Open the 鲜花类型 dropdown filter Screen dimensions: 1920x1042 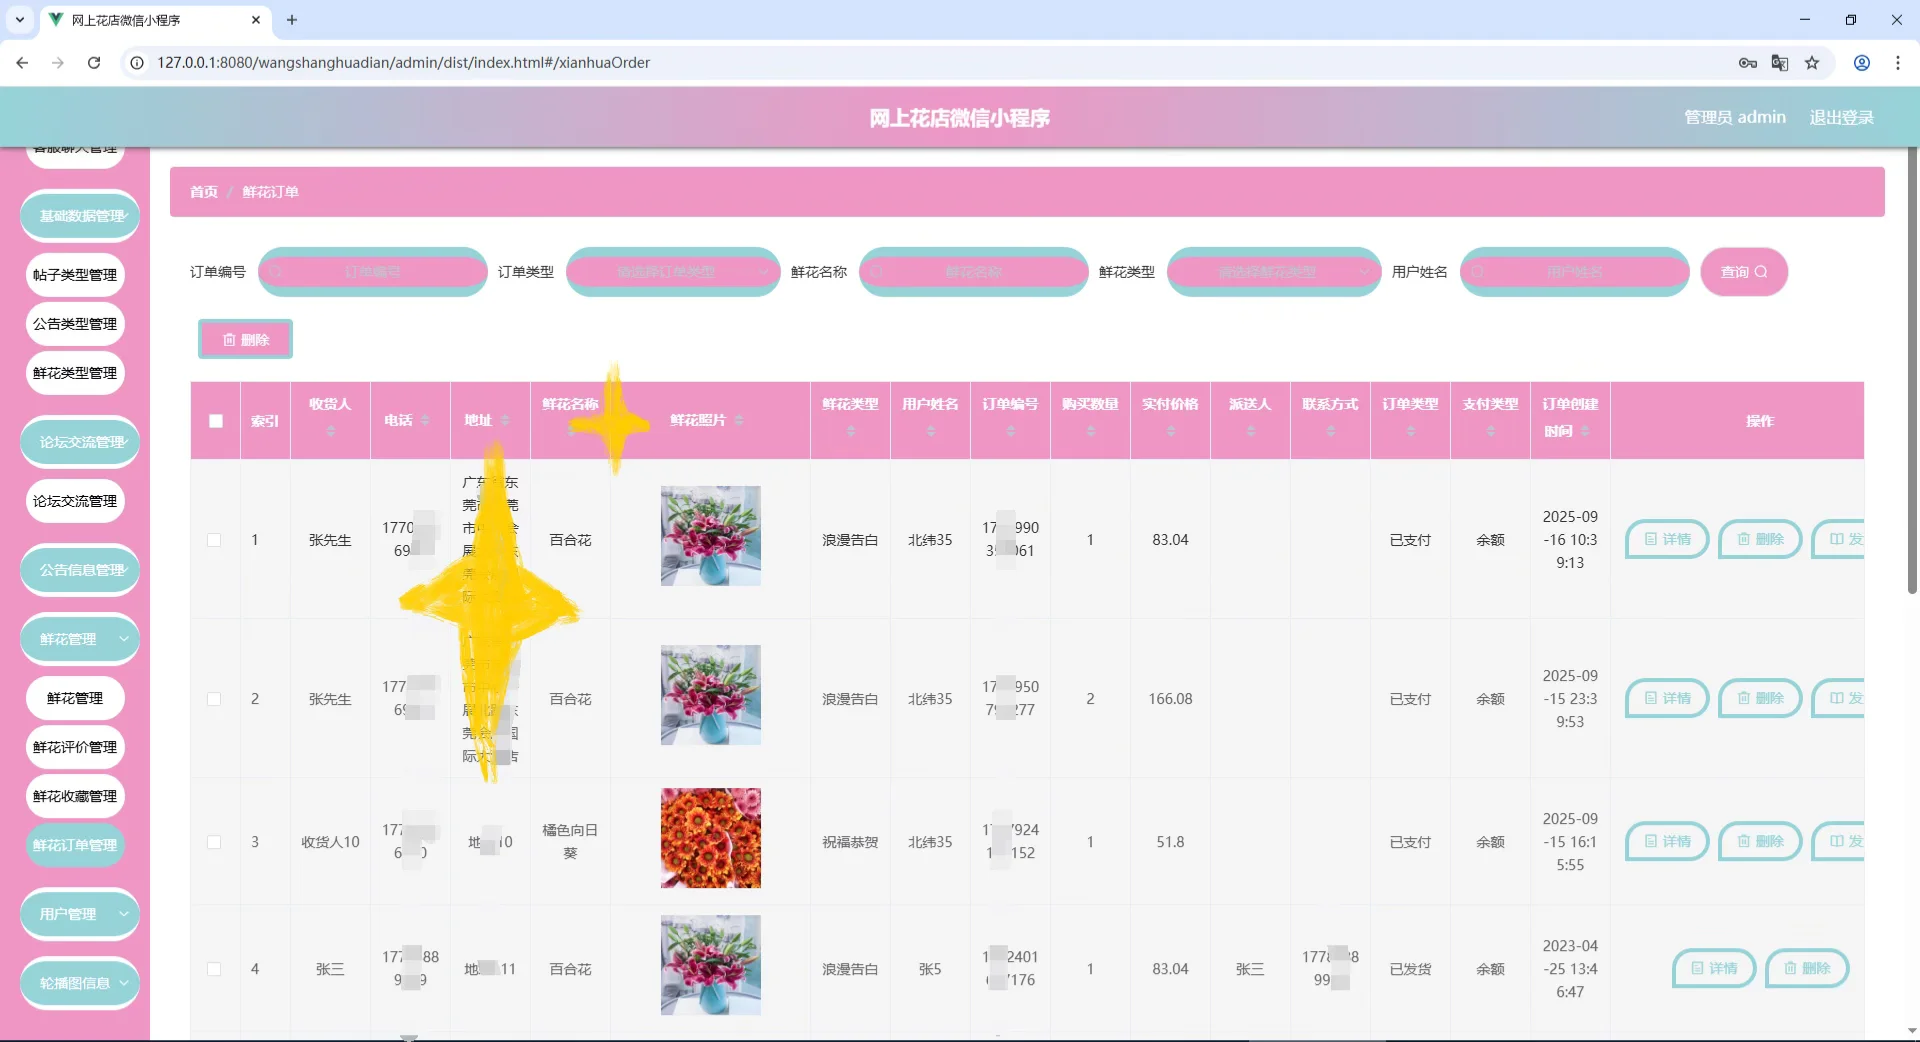click(1273, 271)
